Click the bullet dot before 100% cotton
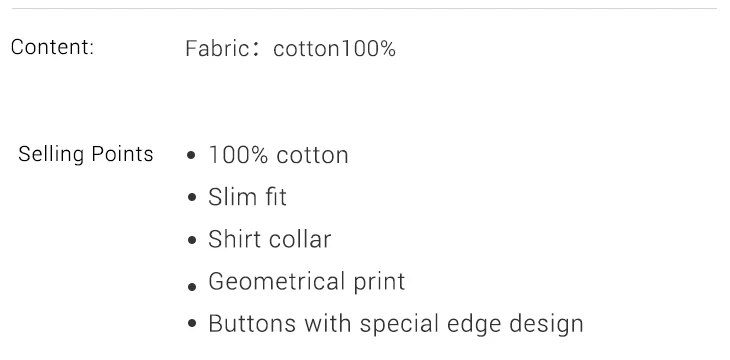The height and width of the screenshot is (360, 730). pos(191,155)
